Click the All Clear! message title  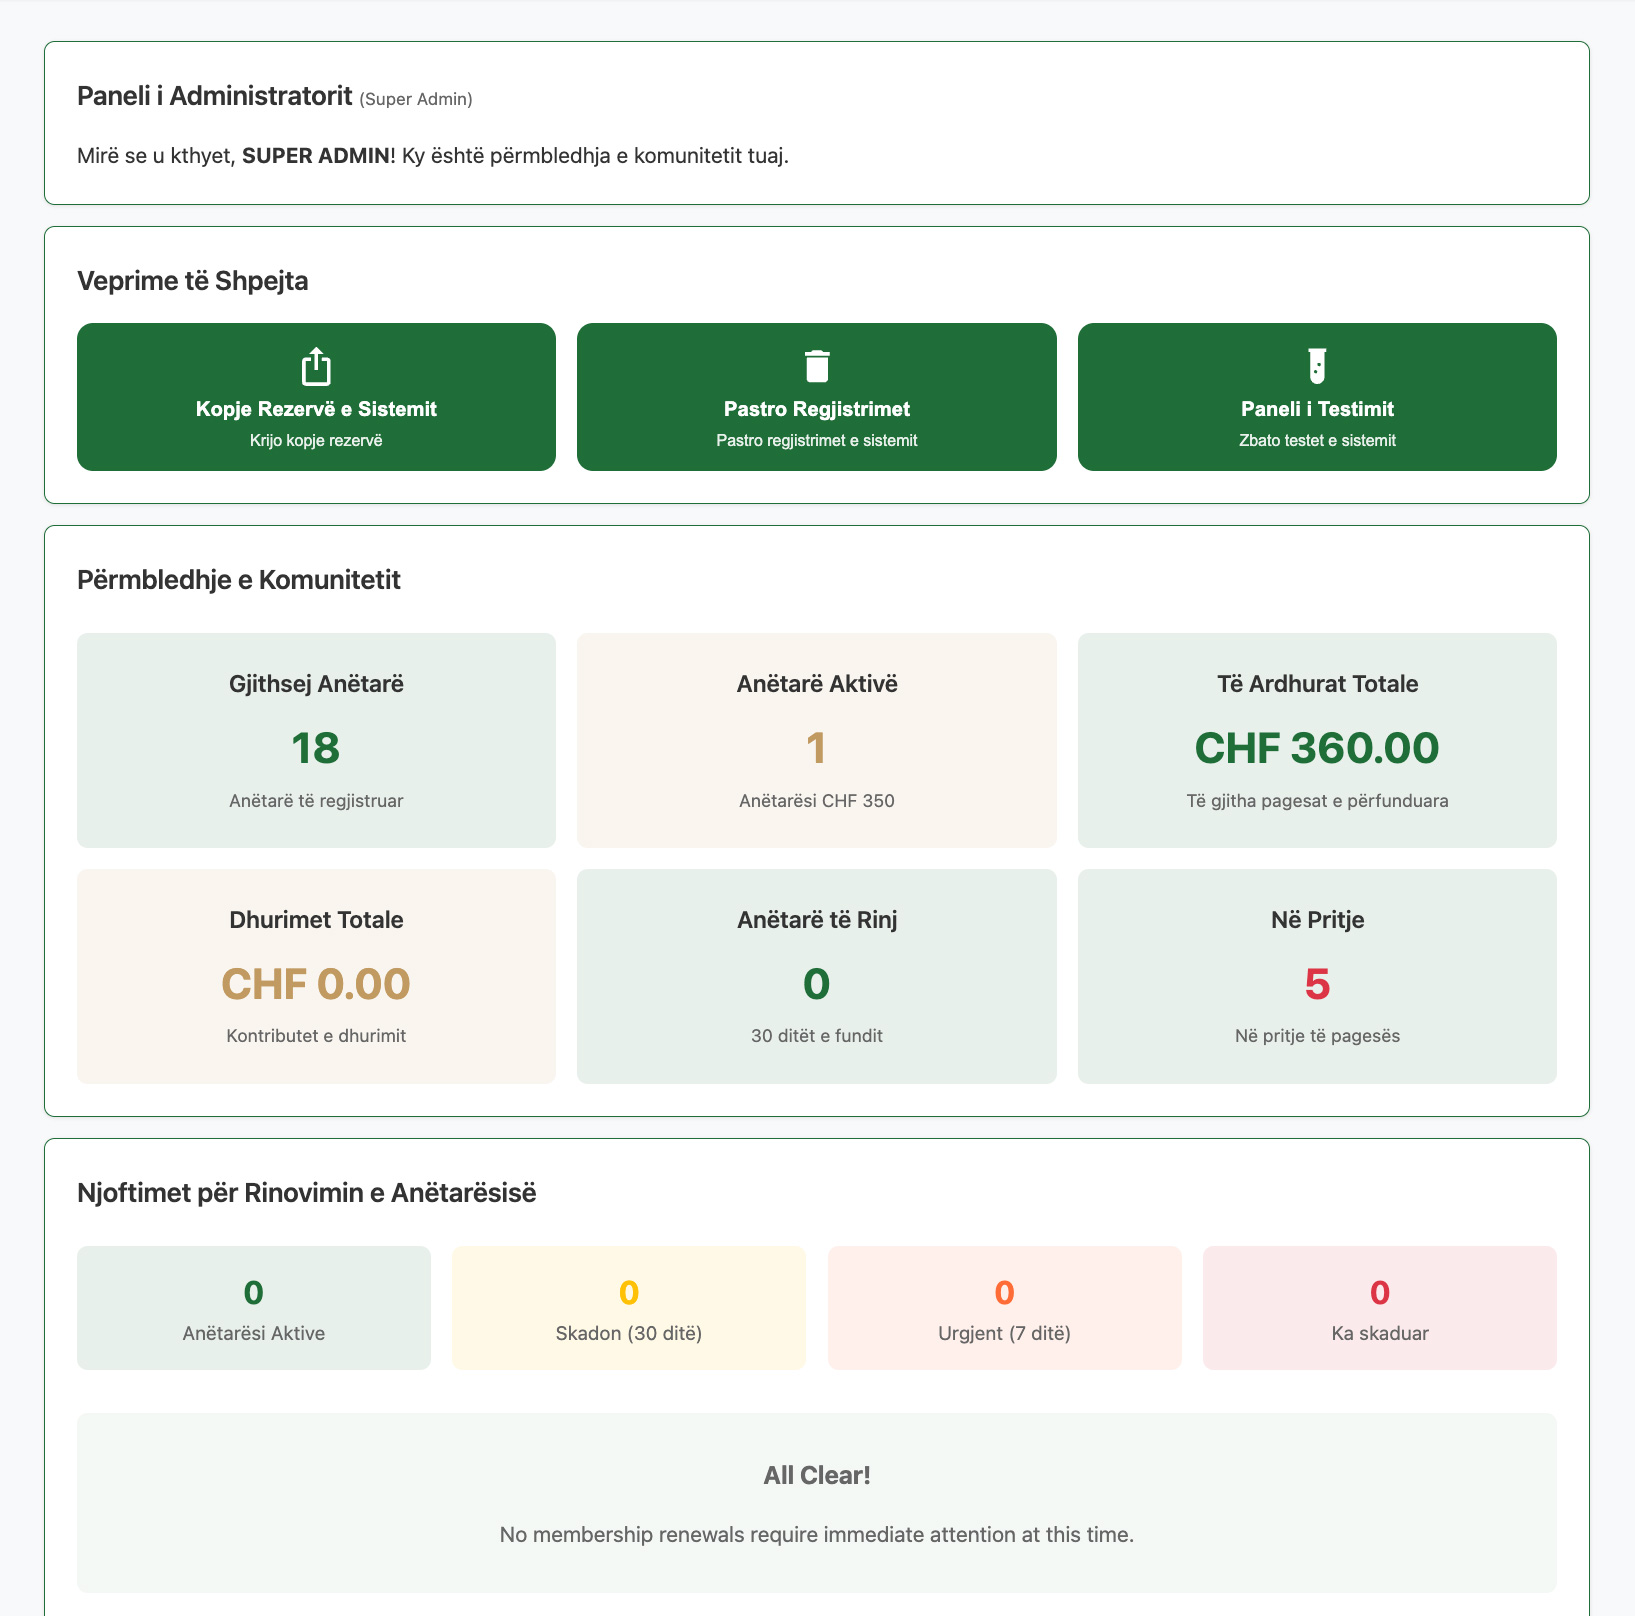pos(817,1475)
